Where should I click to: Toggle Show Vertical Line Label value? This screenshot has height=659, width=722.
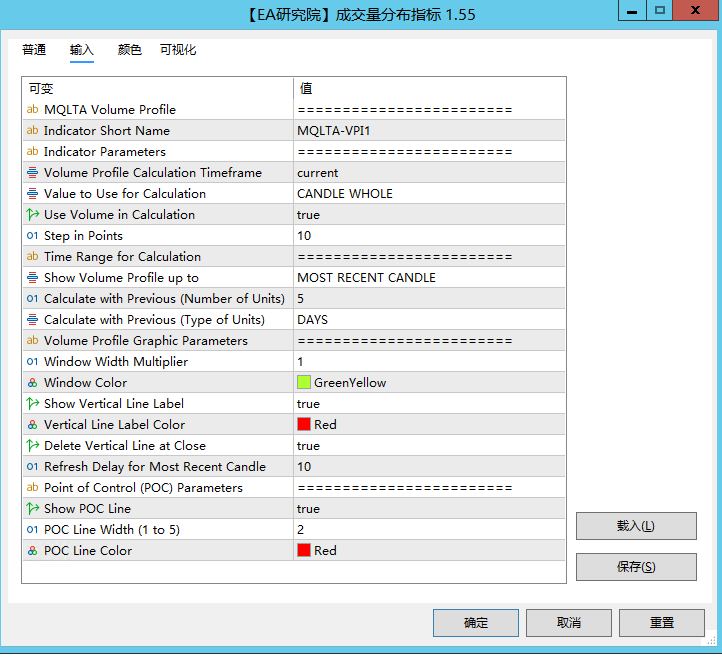(429, 404)
